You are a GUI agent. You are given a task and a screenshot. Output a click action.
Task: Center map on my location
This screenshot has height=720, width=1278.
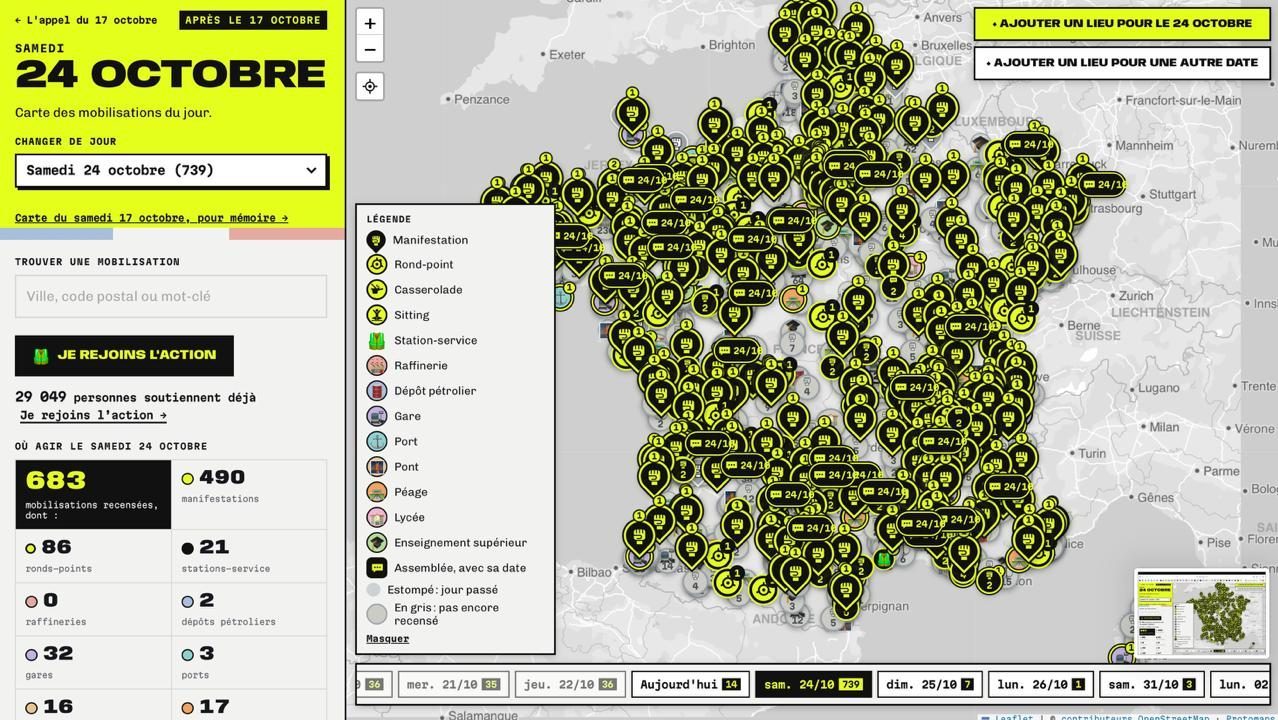coord(370,87)
